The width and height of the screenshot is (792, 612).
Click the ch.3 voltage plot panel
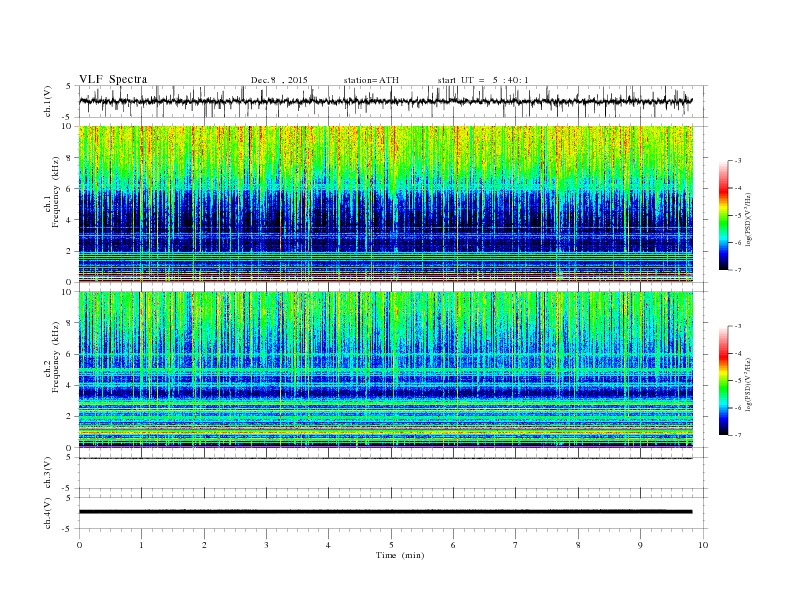coord(393,473)
